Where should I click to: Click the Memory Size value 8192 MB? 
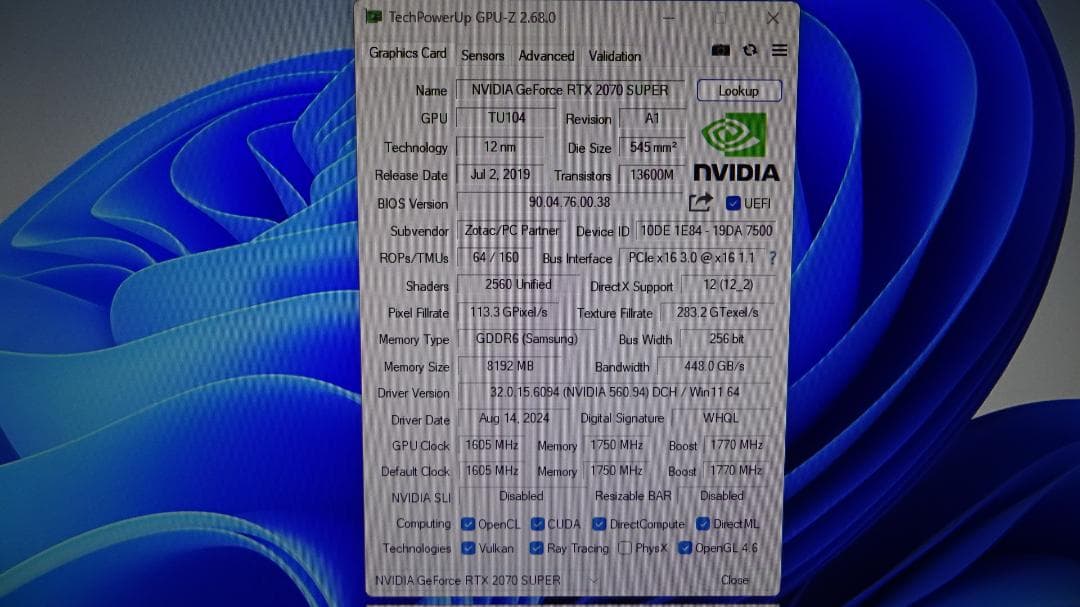(510, 366)
